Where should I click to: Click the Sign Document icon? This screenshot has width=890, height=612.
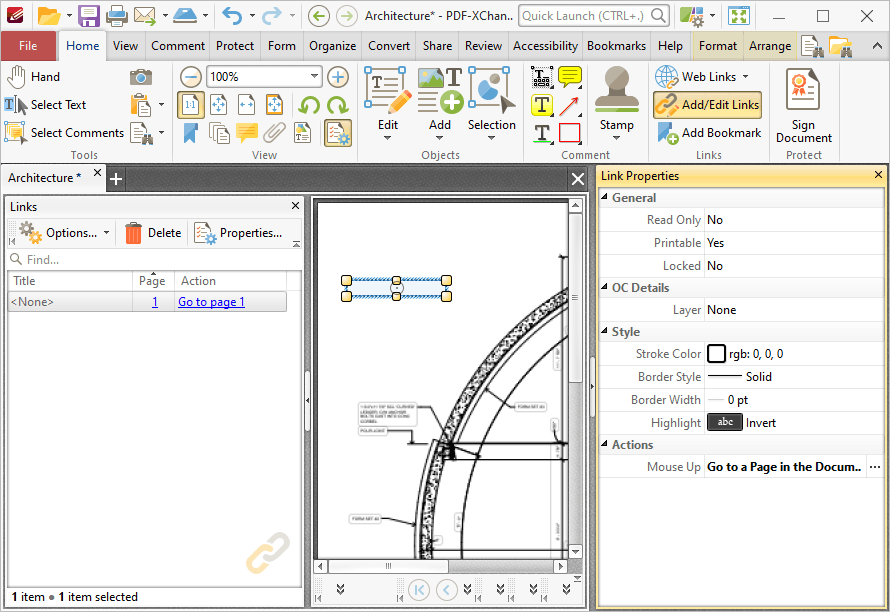(803, 89)
